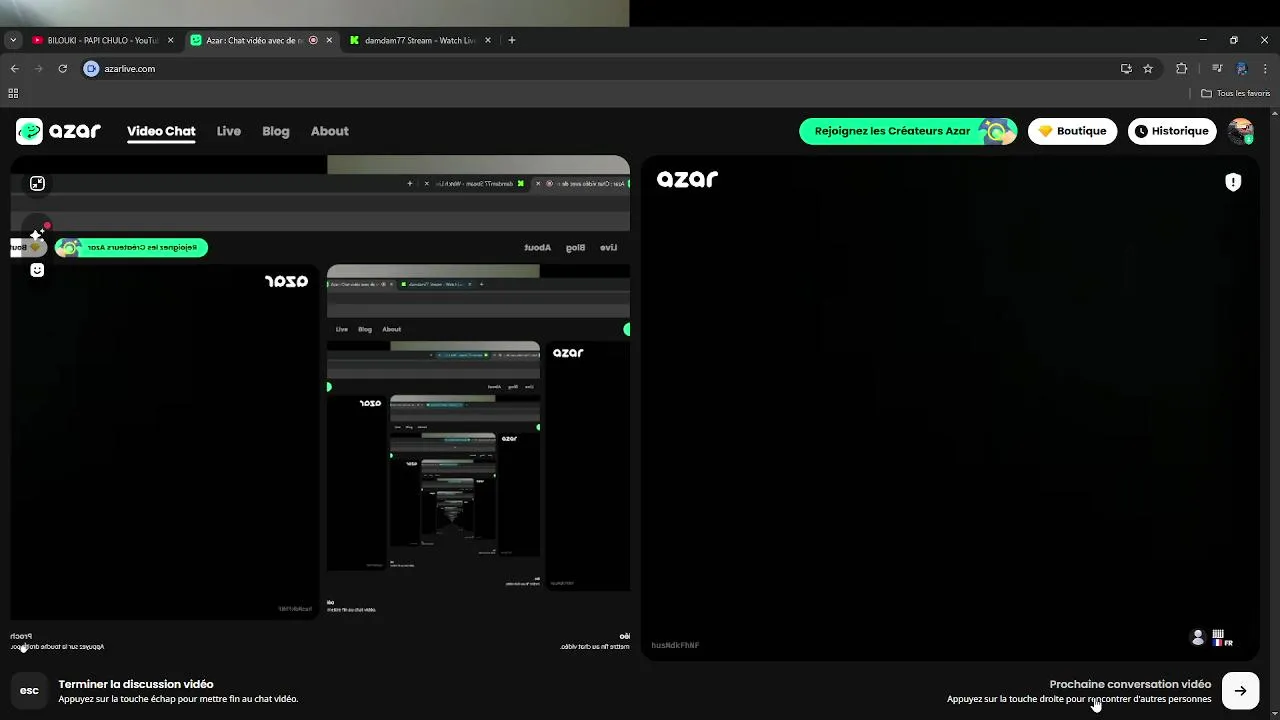Click Prochaine conversation vidéo text

pos(1130,684)
